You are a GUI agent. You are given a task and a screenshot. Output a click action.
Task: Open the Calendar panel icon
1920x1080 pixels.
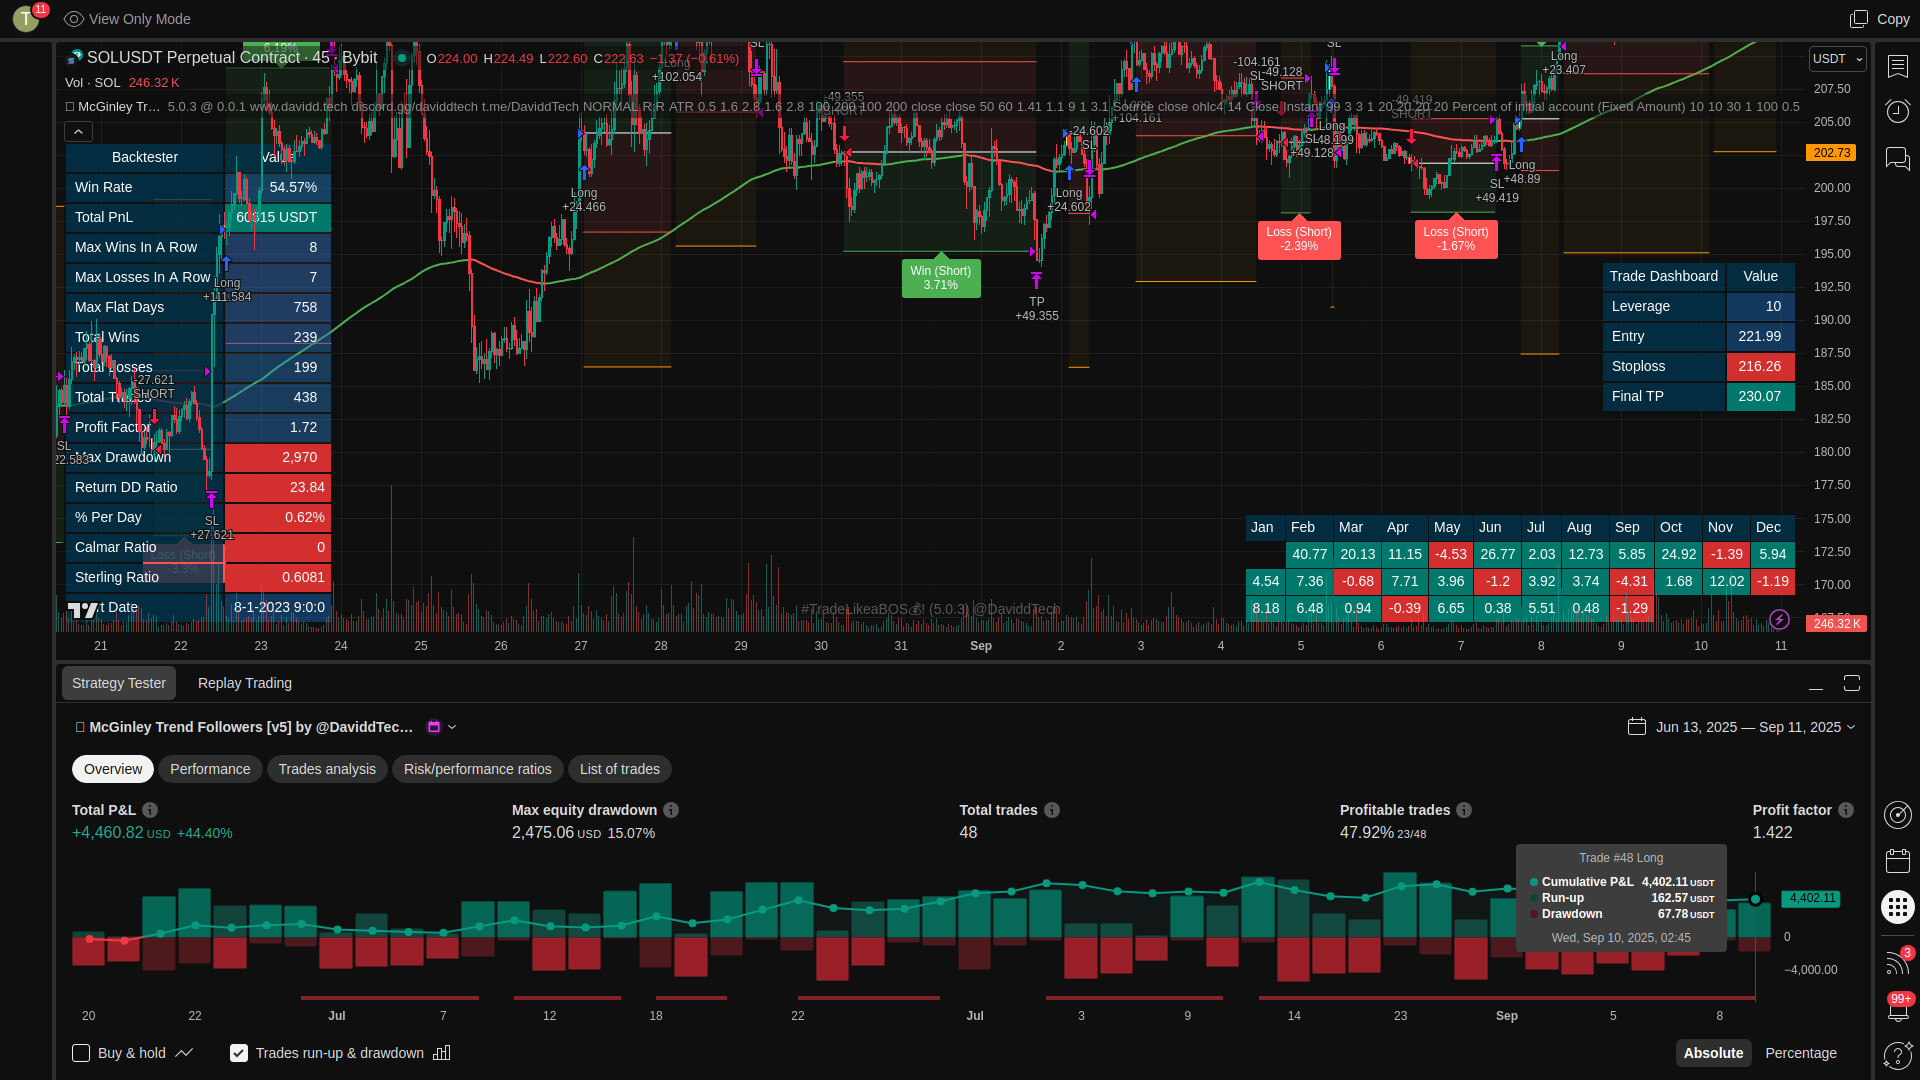(1897, 860)
